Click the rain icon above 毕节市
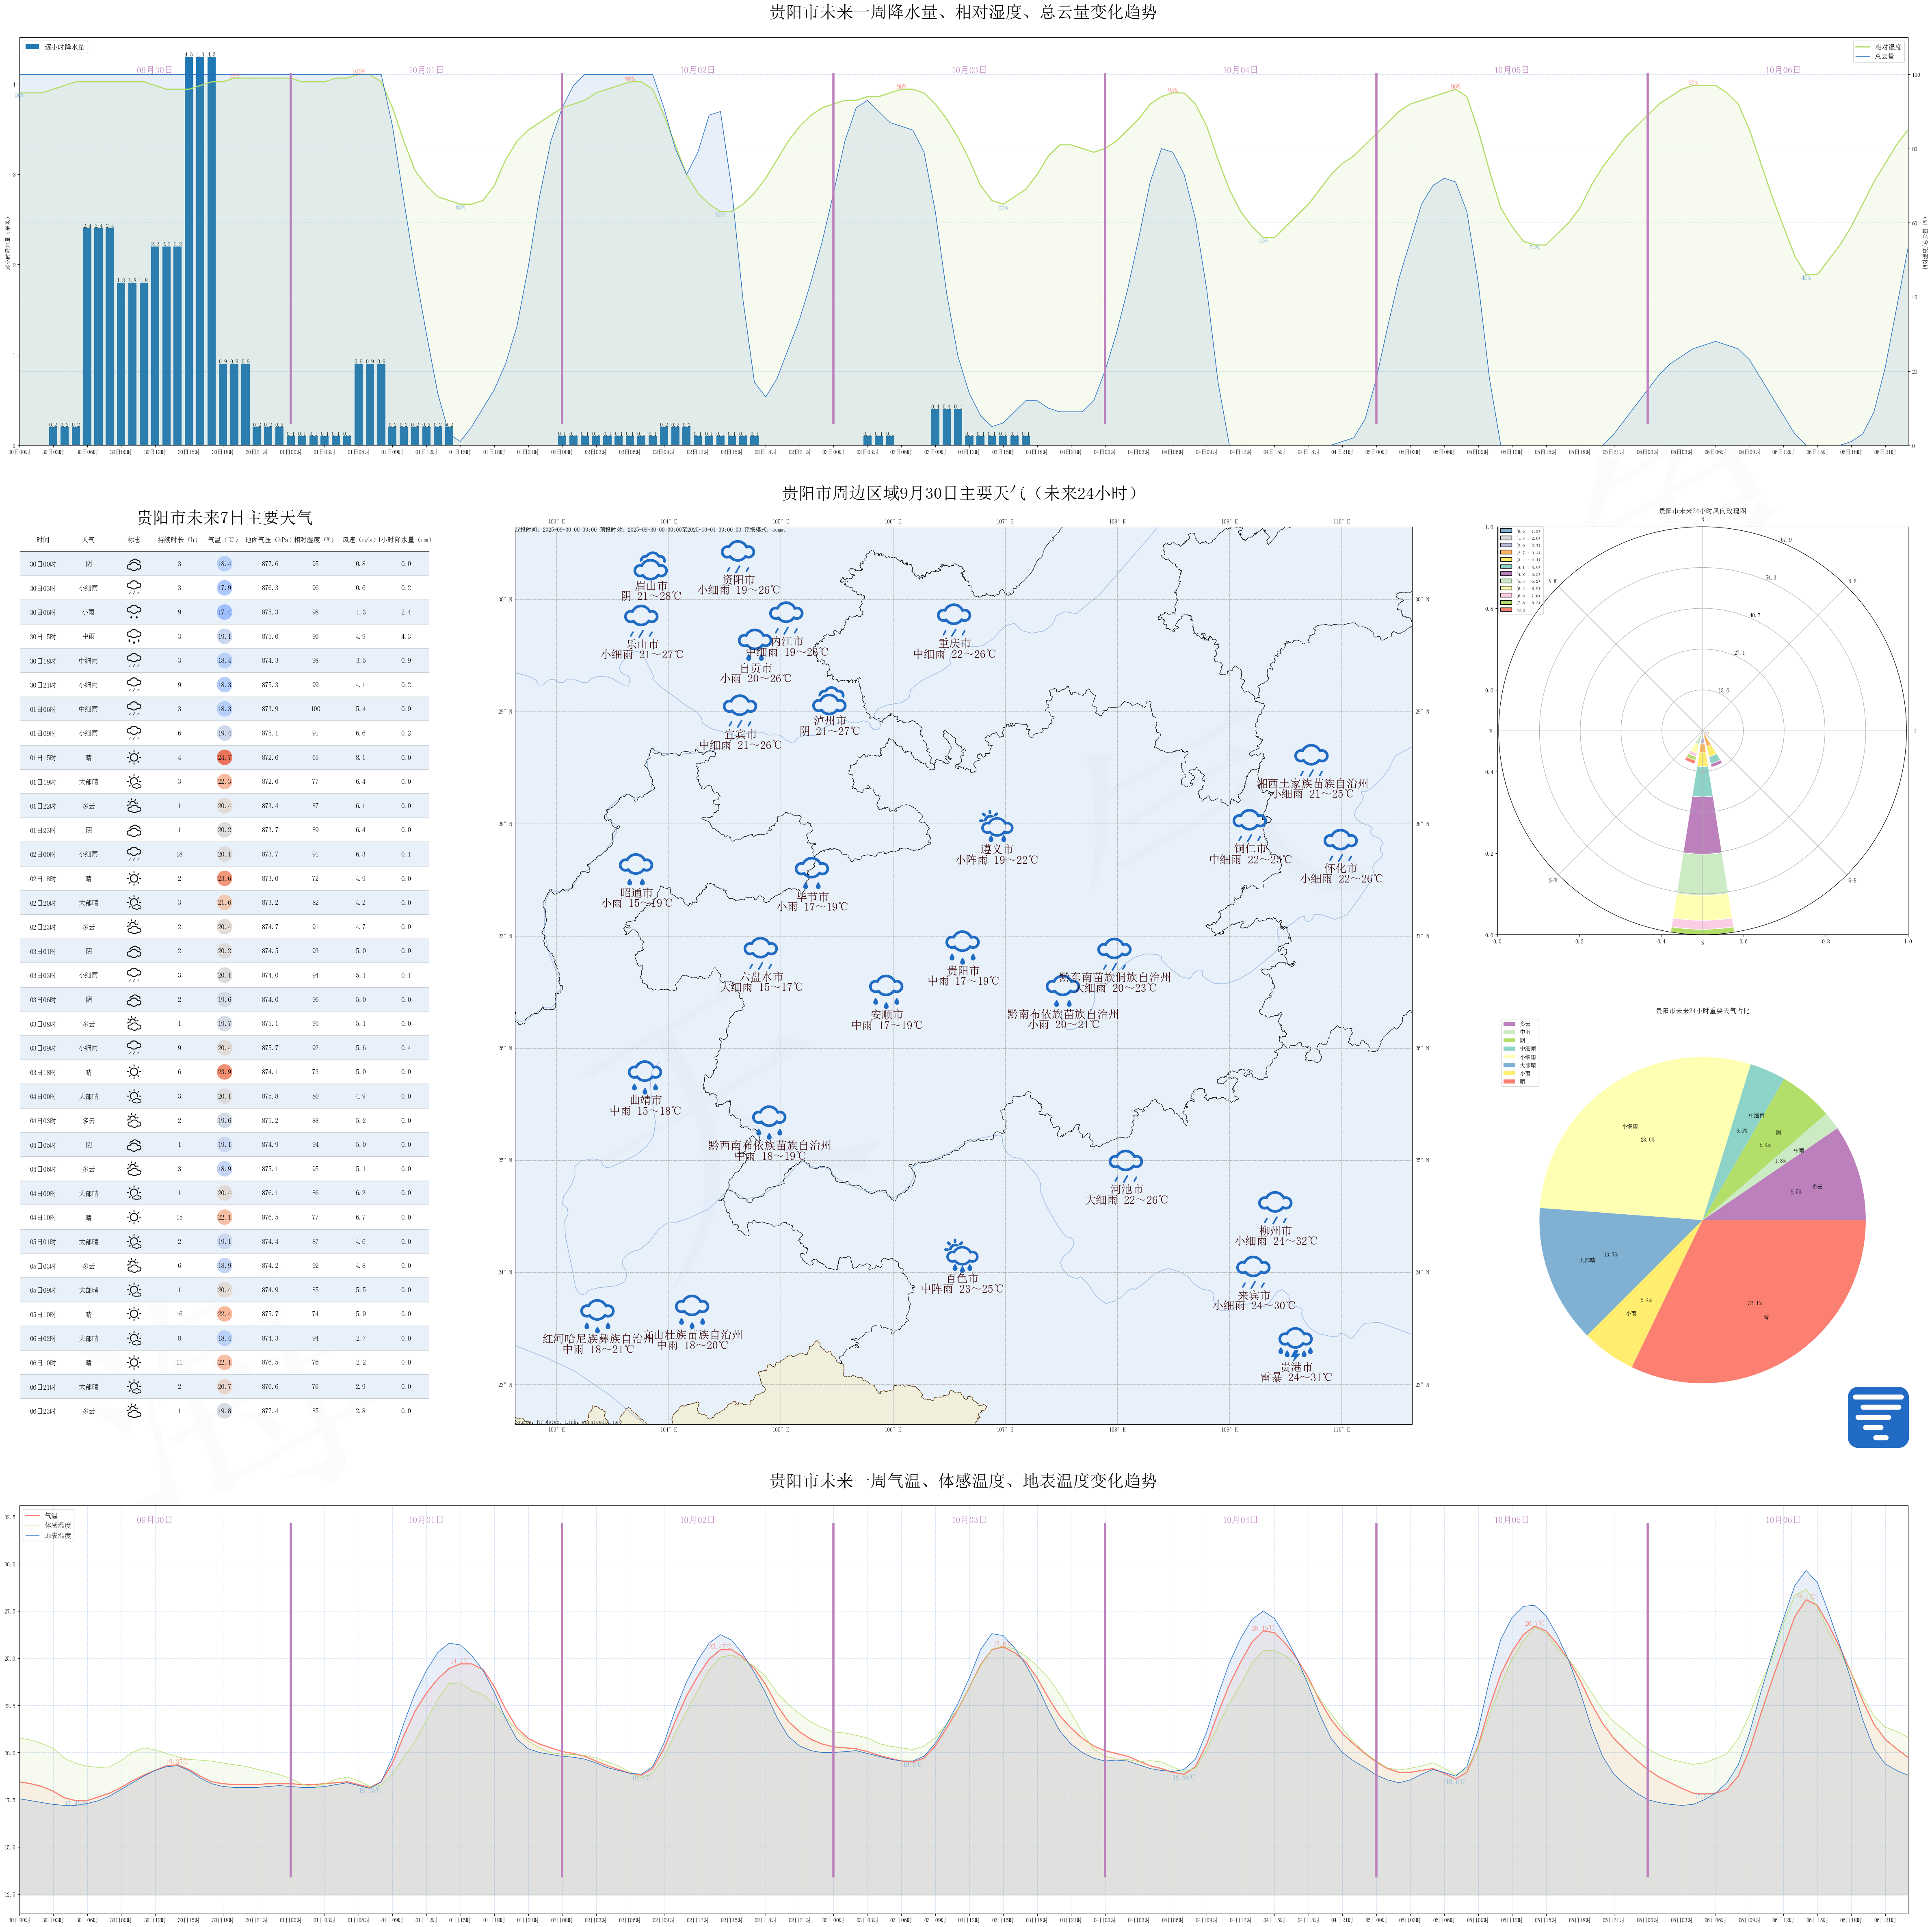Screen dimensions: 1932x1927 (812, 873)
